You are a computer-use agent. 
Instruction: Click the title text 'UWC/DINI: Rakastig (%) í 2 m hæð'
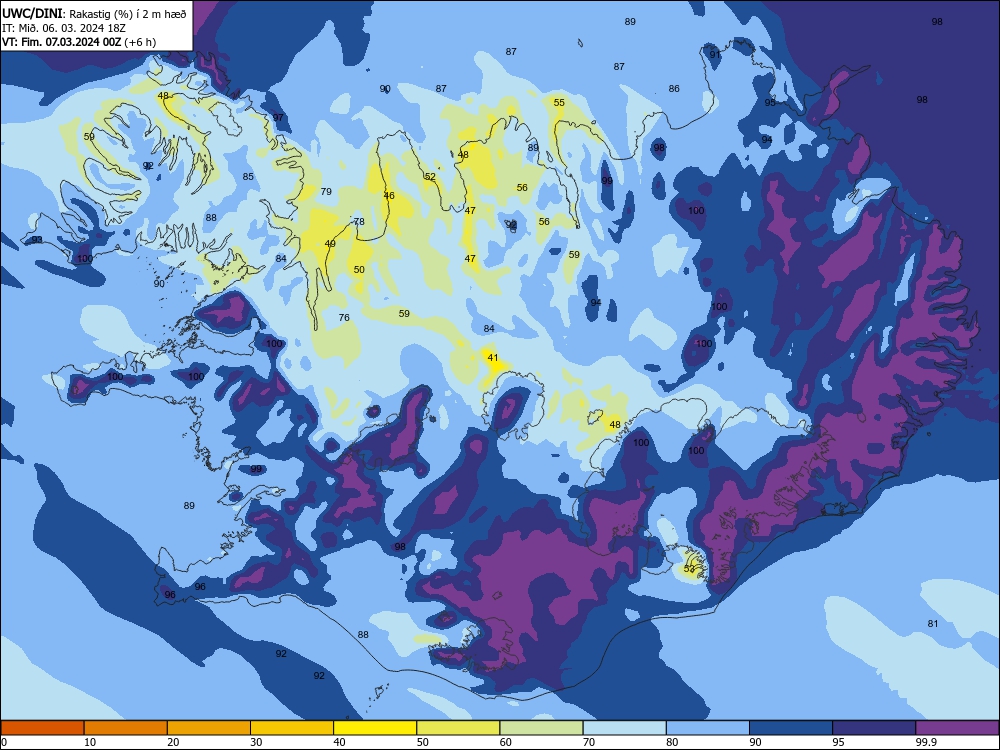point(94,13)
